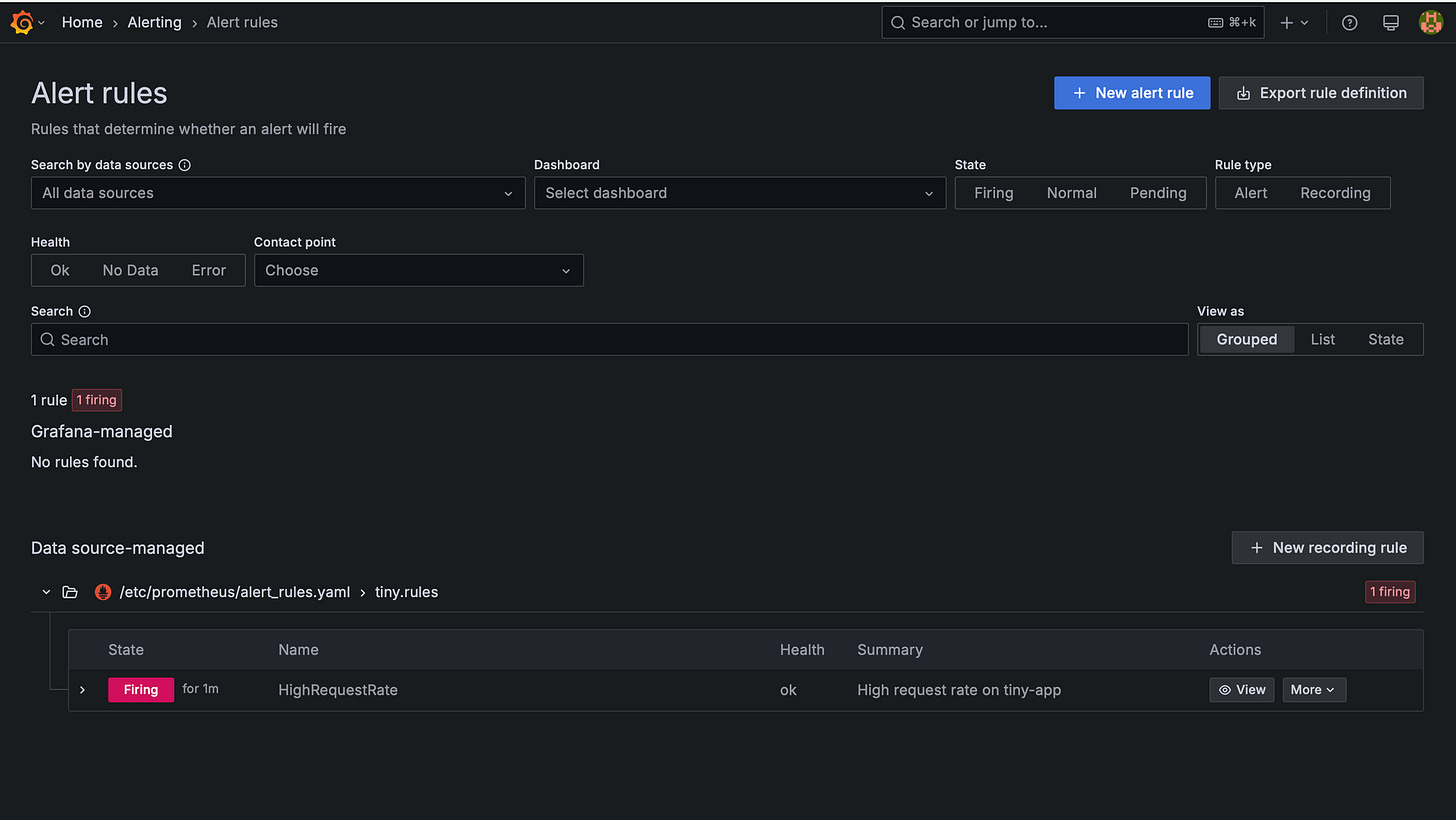The image size is (1456, 820).
Task: Create a New alert rule
Action: point(1131,92)
